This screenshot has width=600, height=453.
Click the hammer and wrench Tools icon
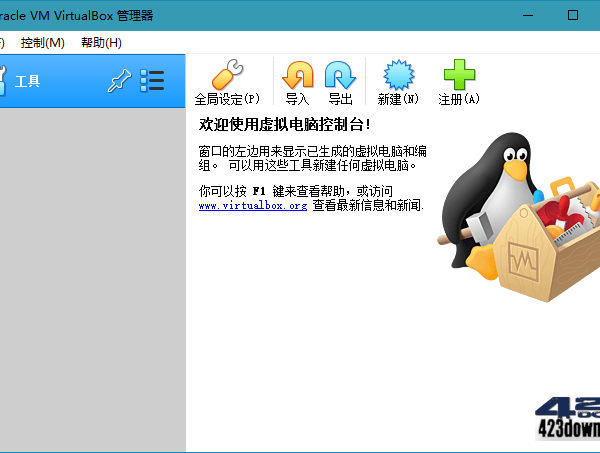tap(3, 81)
